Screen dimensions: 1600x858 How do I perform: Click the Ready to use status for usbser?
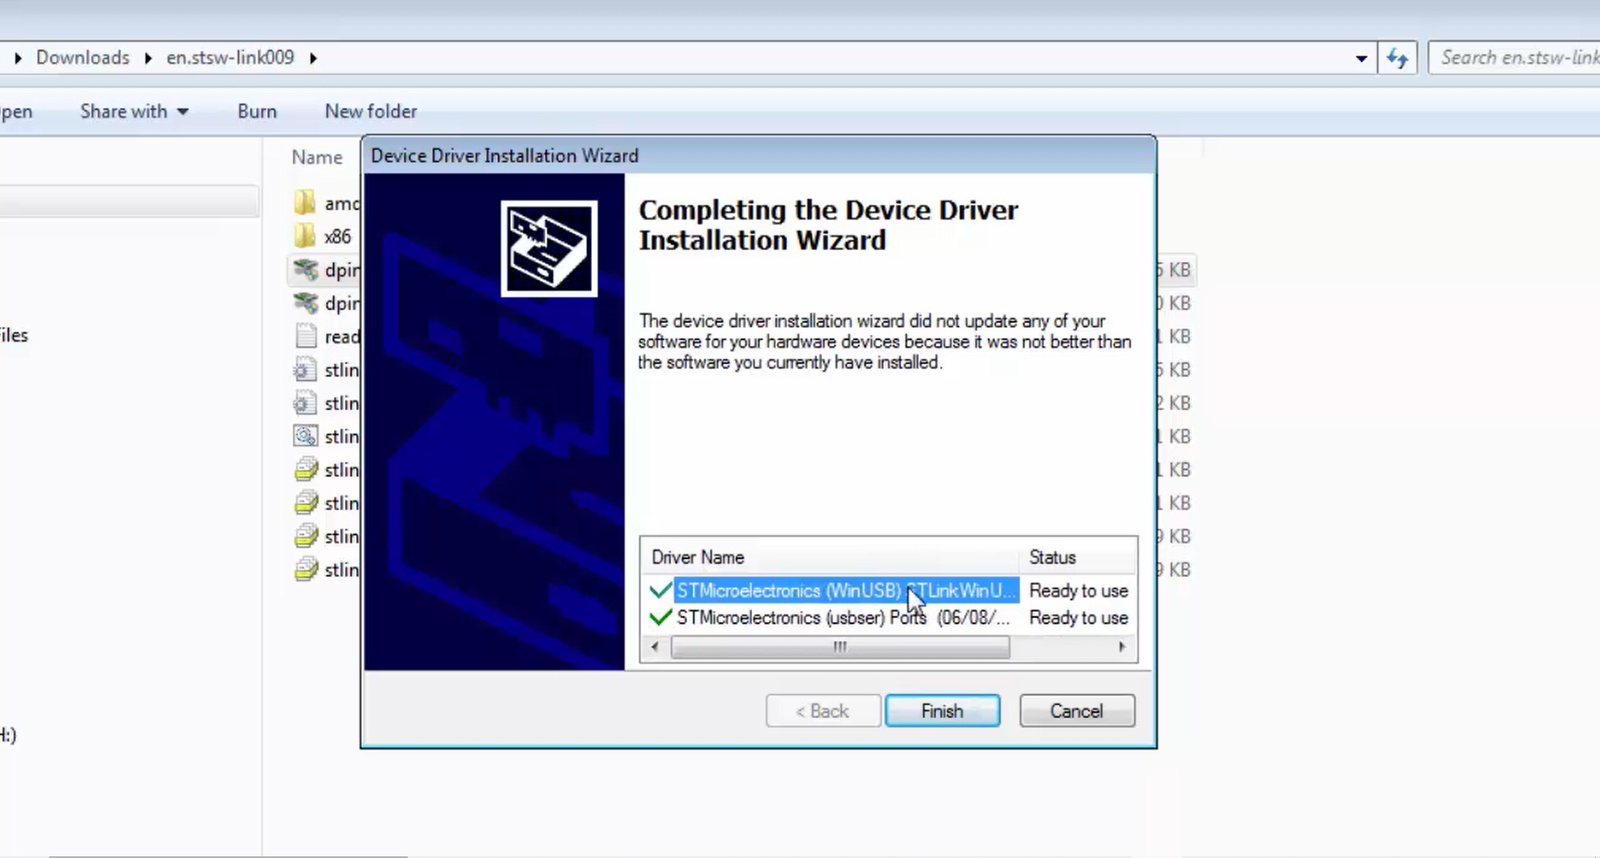coord(1078,618)
